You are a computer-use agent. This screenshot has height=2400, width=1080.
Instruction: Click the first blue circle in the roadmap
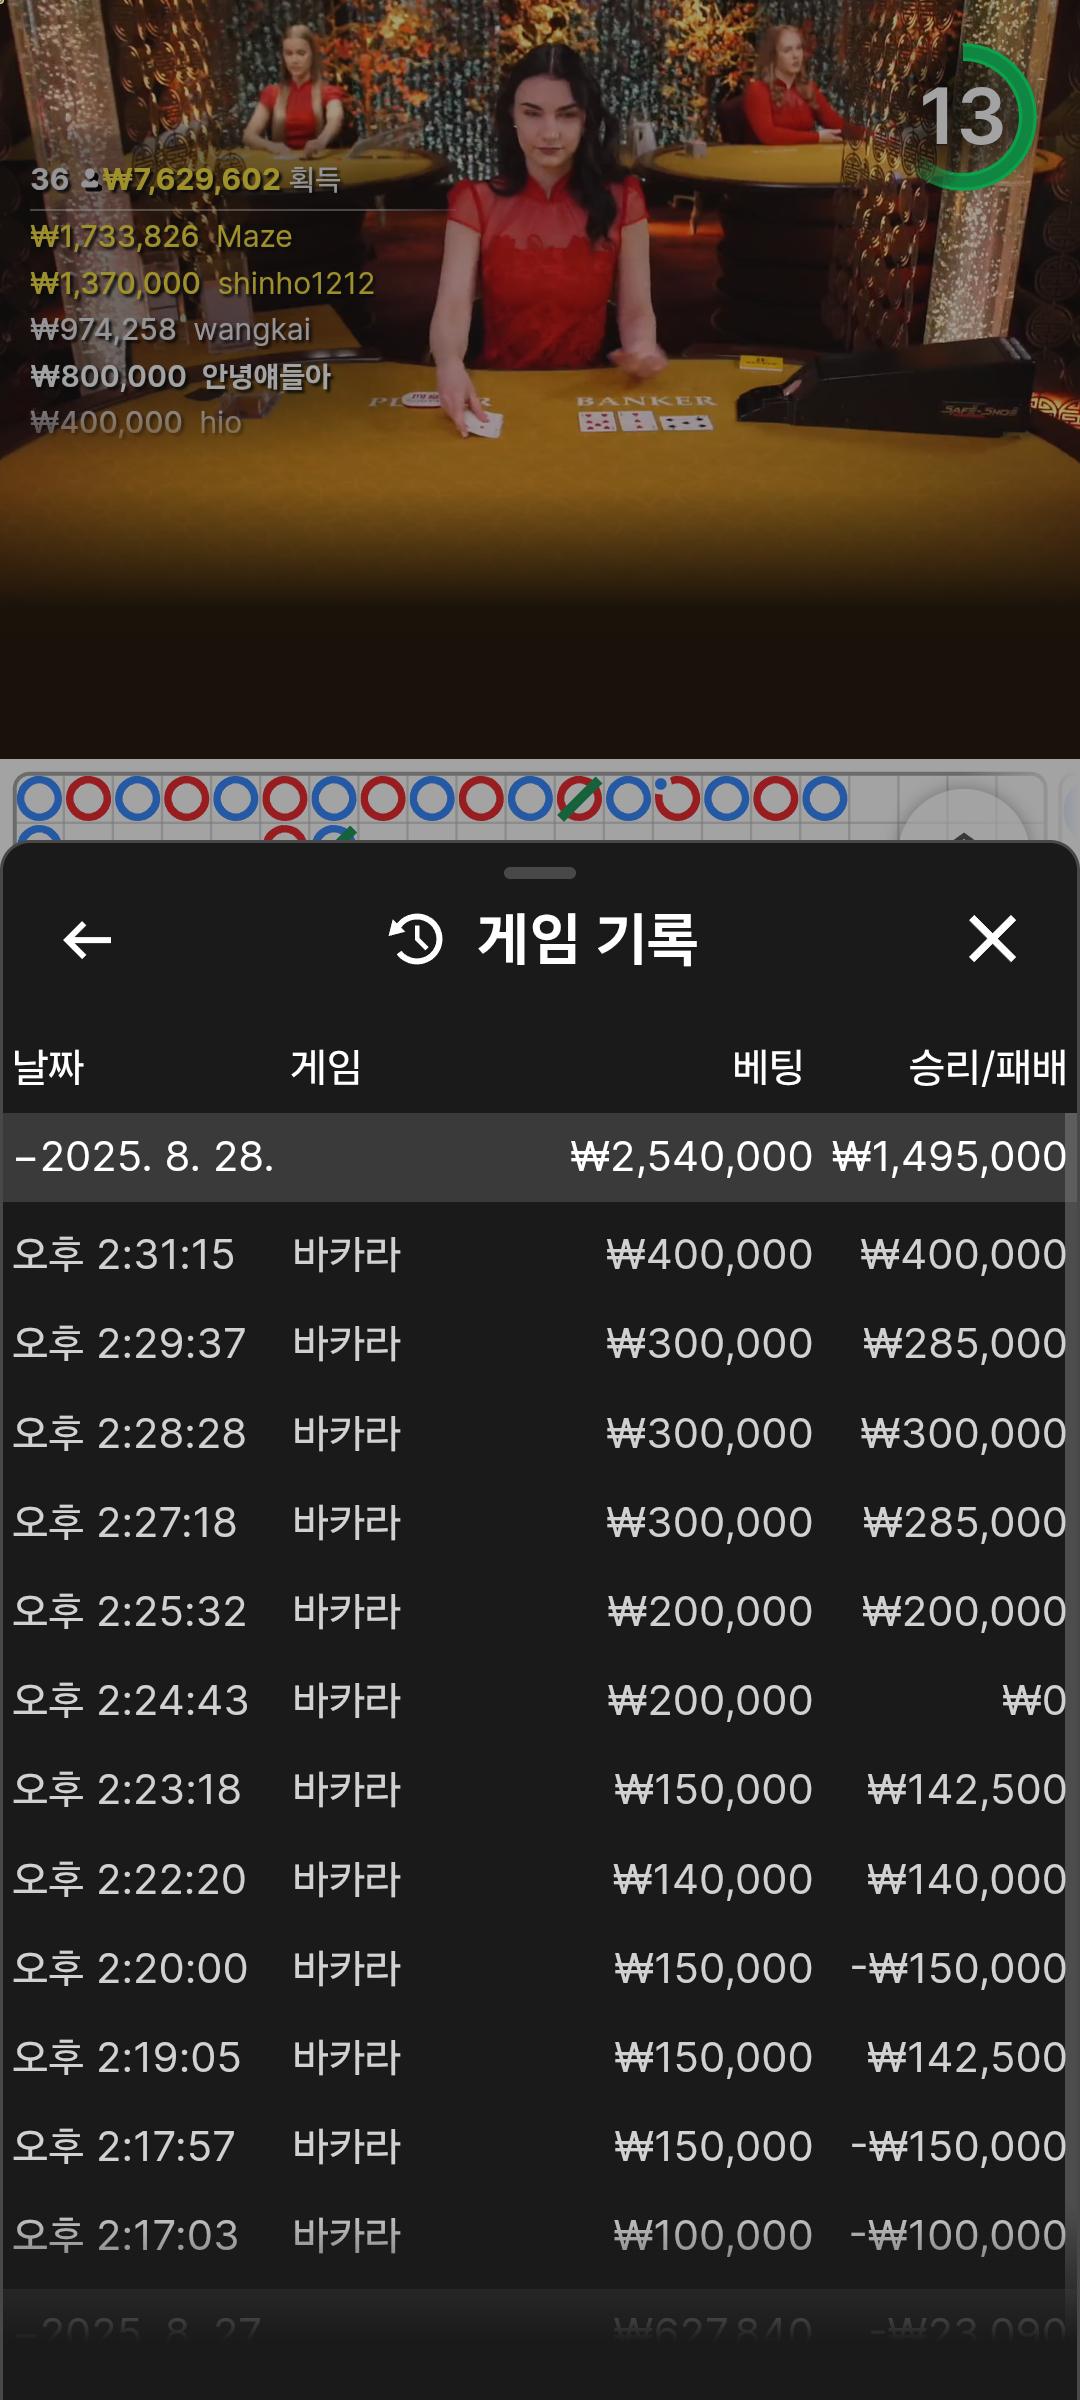pos(40,799)
